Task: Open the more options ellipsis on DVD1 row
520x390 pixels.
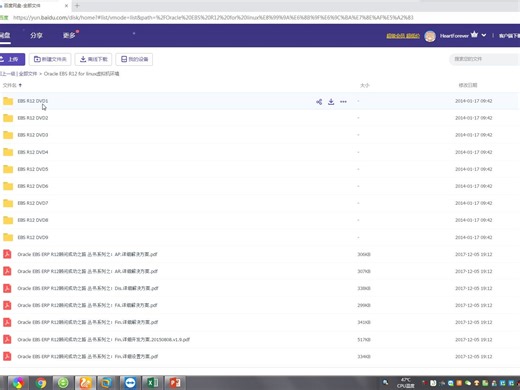Action: tap(343, 102)
